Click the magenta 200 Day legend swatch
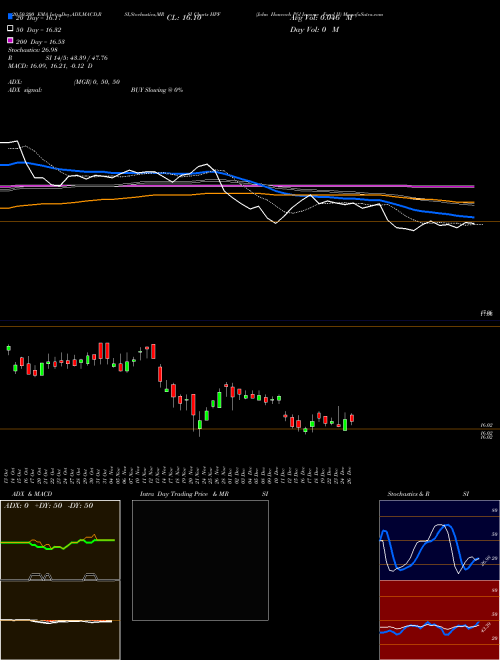 10,40
